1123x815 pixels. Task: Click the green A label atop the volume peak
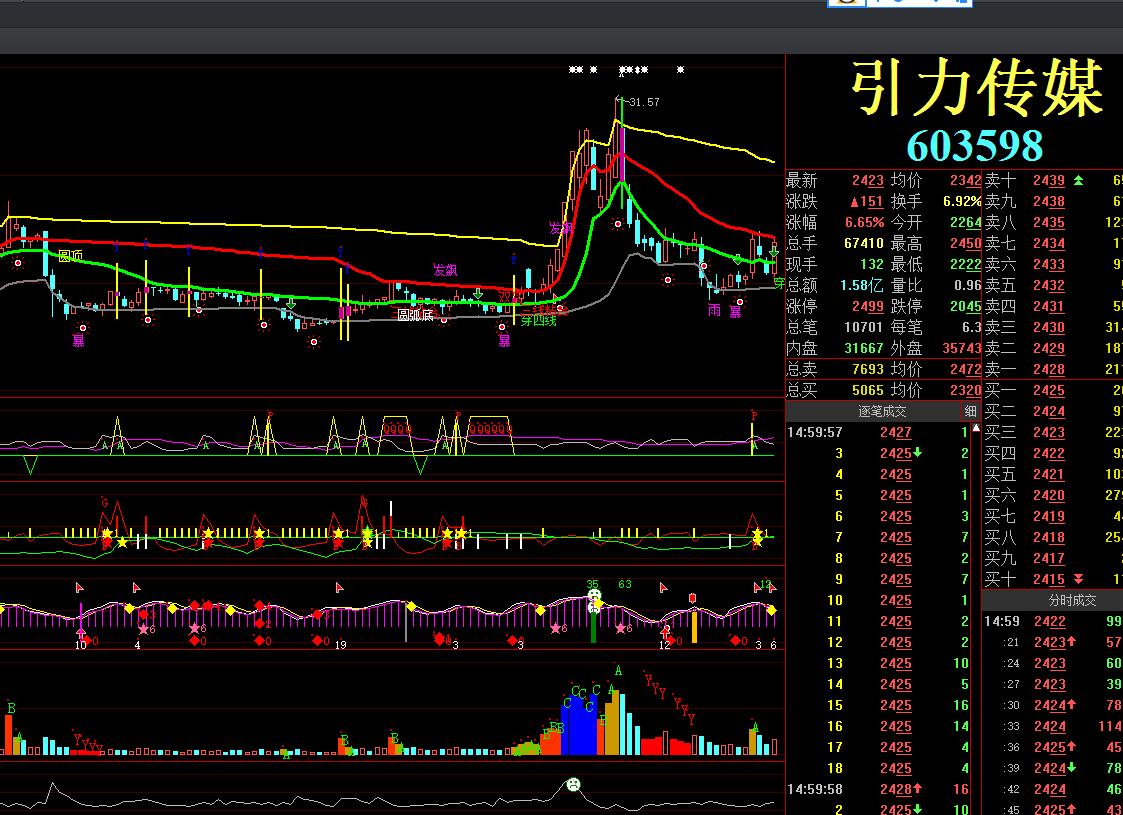click(x=618, y=671)
